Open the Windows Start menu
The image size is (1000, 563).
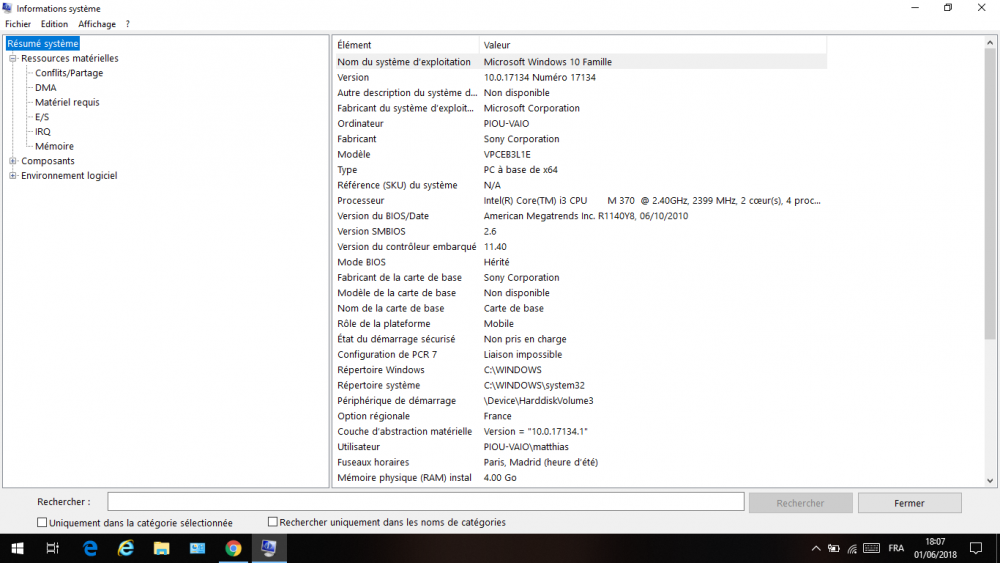pyautogui.click(x=17, y=548)
